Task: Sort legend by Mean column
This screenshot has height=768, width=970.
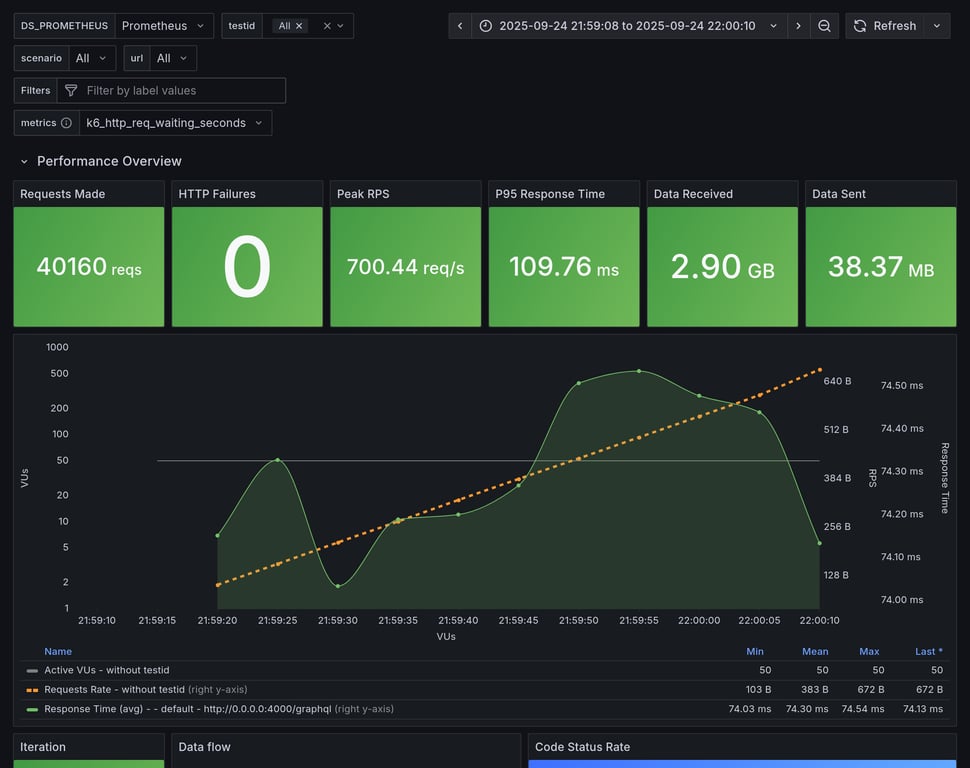Action: click(x=815, y=651)
